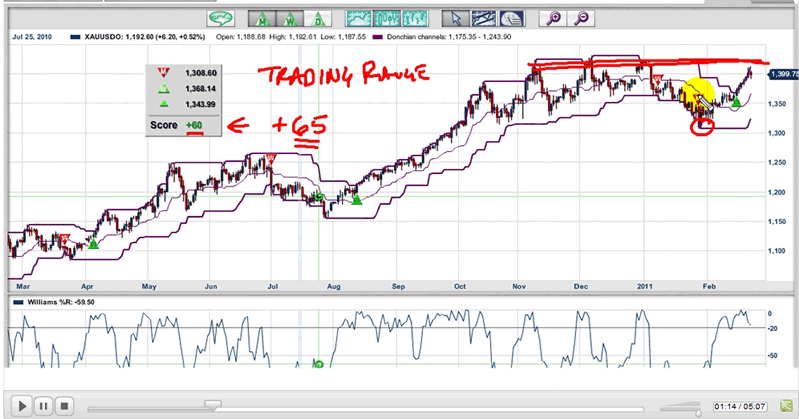Click the zoom in magnifier

pyautogui.click(x=555, y=19)
